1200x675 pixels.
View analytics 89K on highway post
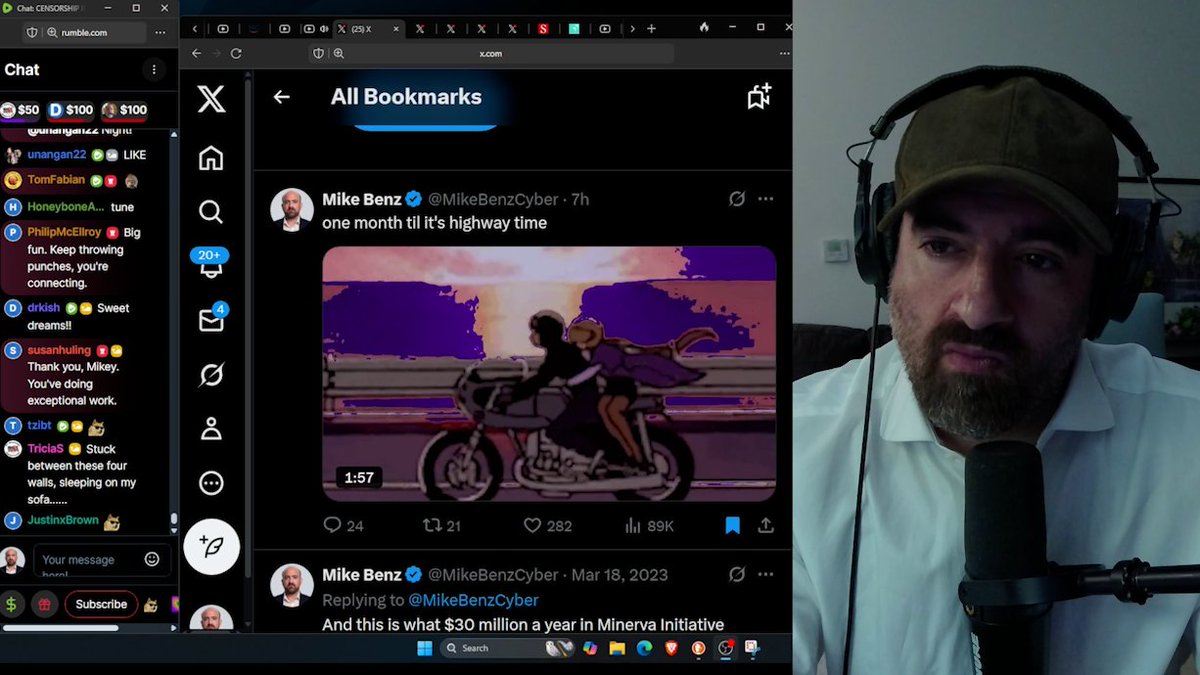tap(649, 525)
